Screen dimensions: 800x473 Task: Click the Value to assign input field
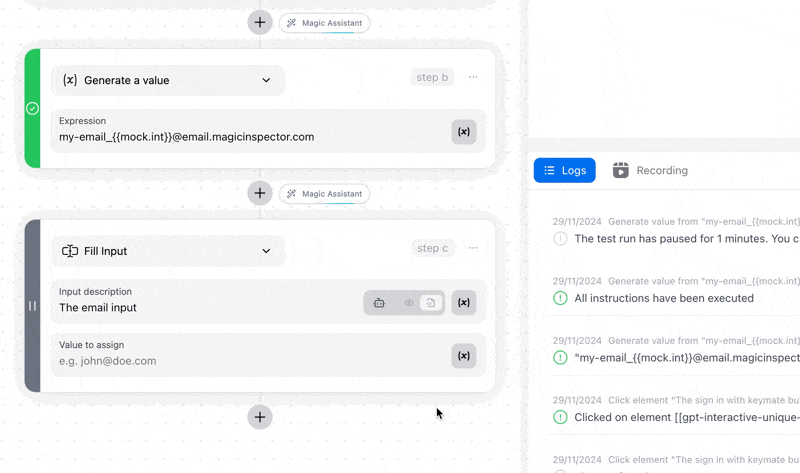tap(250, 356)
